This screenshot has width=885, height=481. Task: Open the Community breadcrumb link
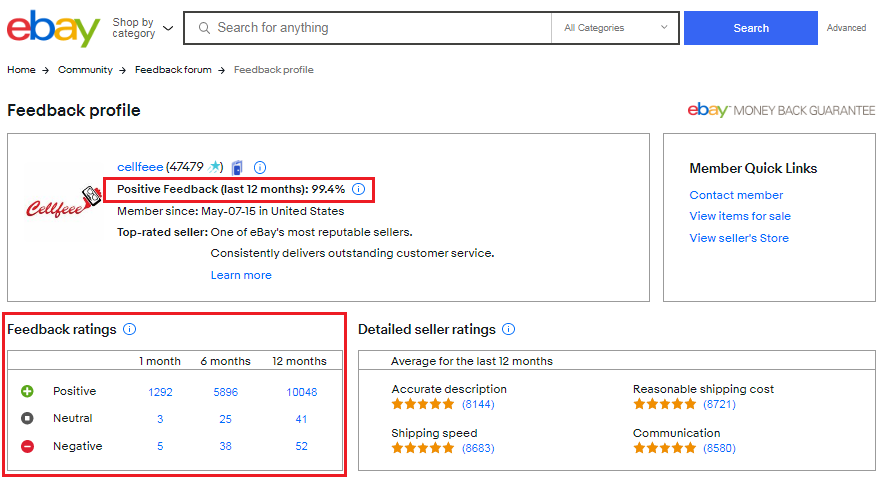[x=85, y=69]
